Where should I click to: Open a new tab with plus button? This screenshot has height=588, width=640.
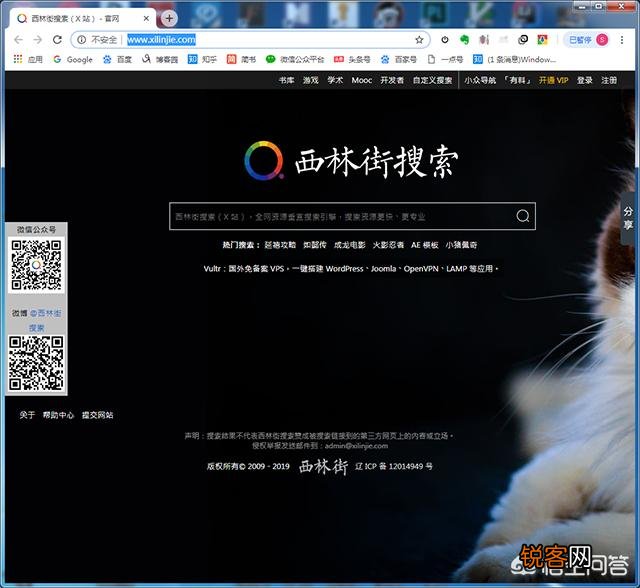coord(169,18)
